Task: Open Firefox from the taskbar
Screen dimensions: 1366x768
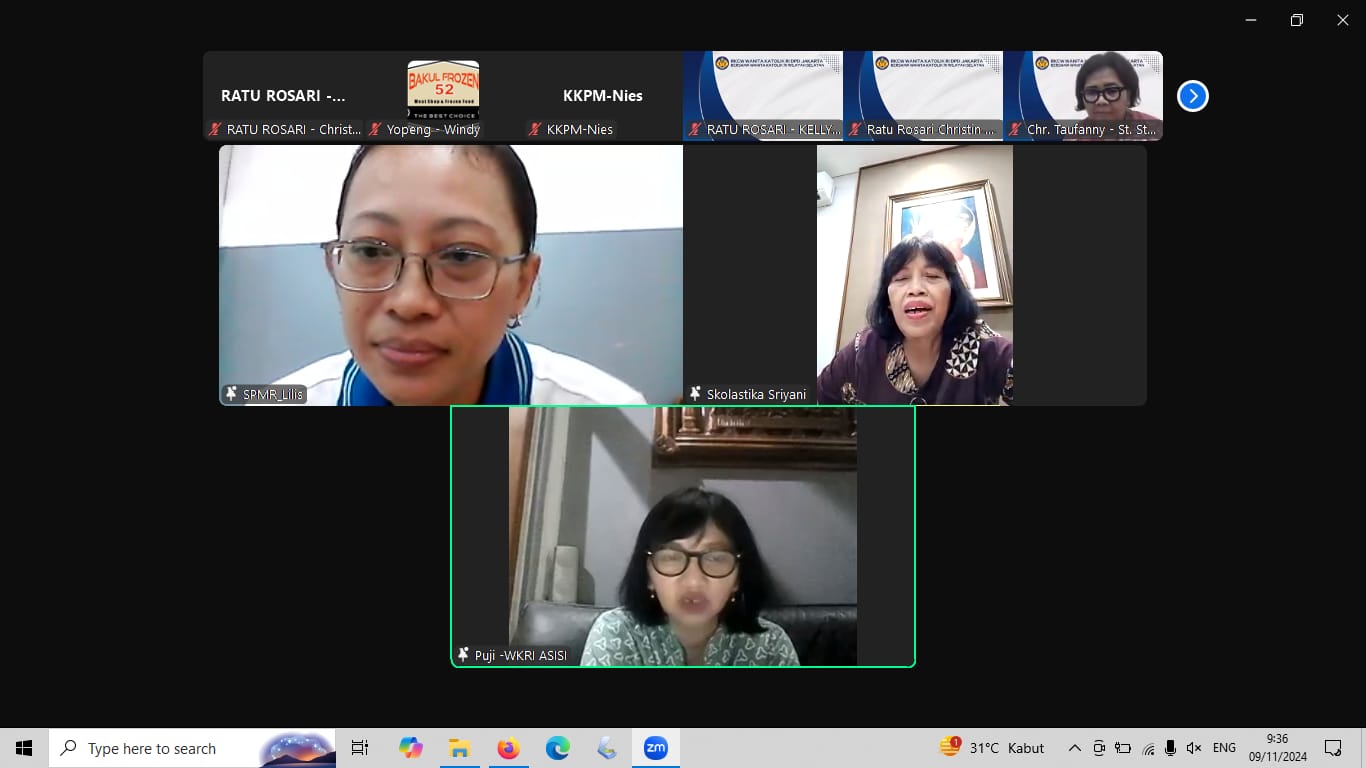Action: (509, 748)
